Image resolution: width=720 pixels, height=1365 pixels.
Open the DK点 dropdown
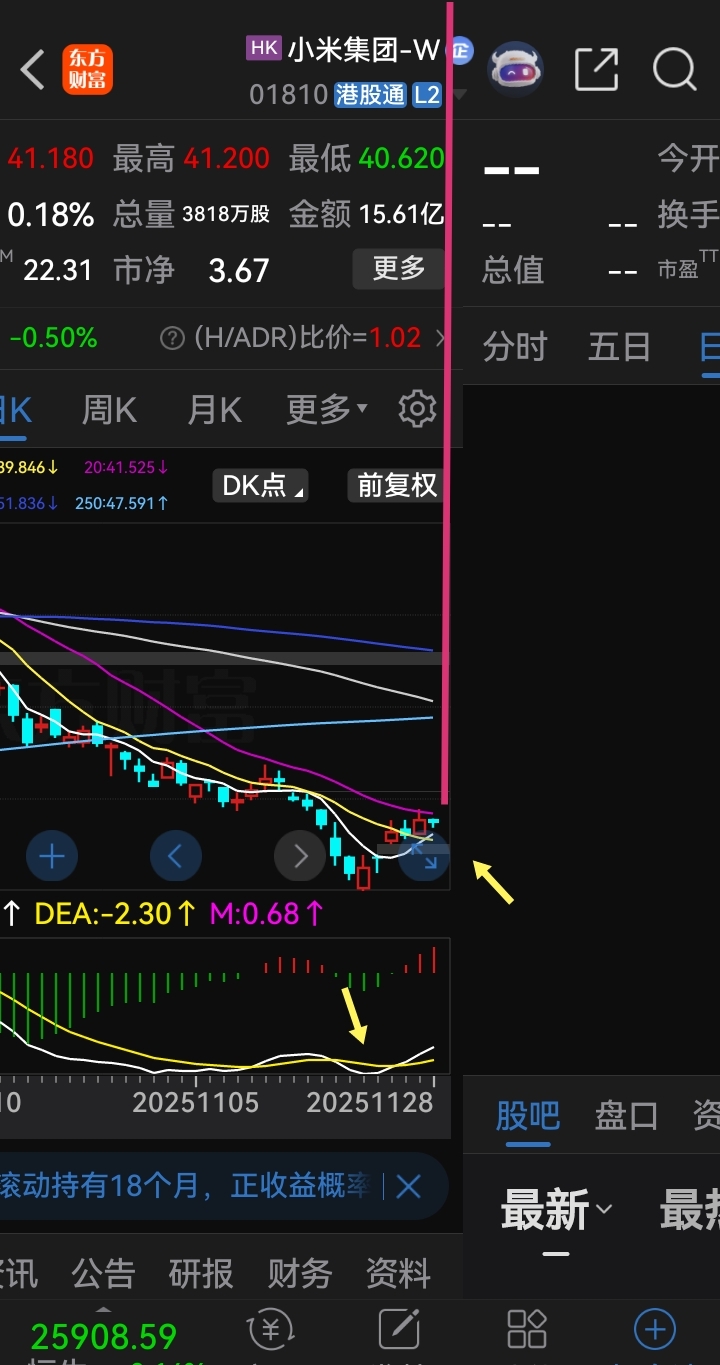[260, 486]
